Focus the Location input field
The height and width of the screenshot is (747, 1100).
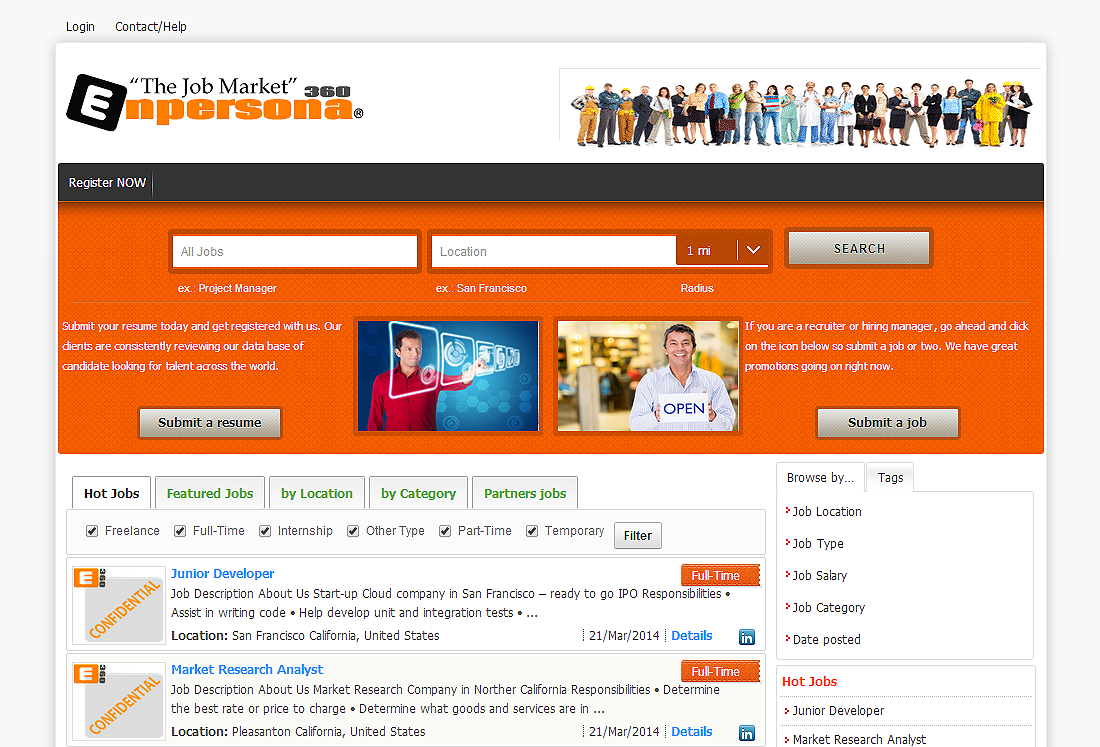click(554, 251)
